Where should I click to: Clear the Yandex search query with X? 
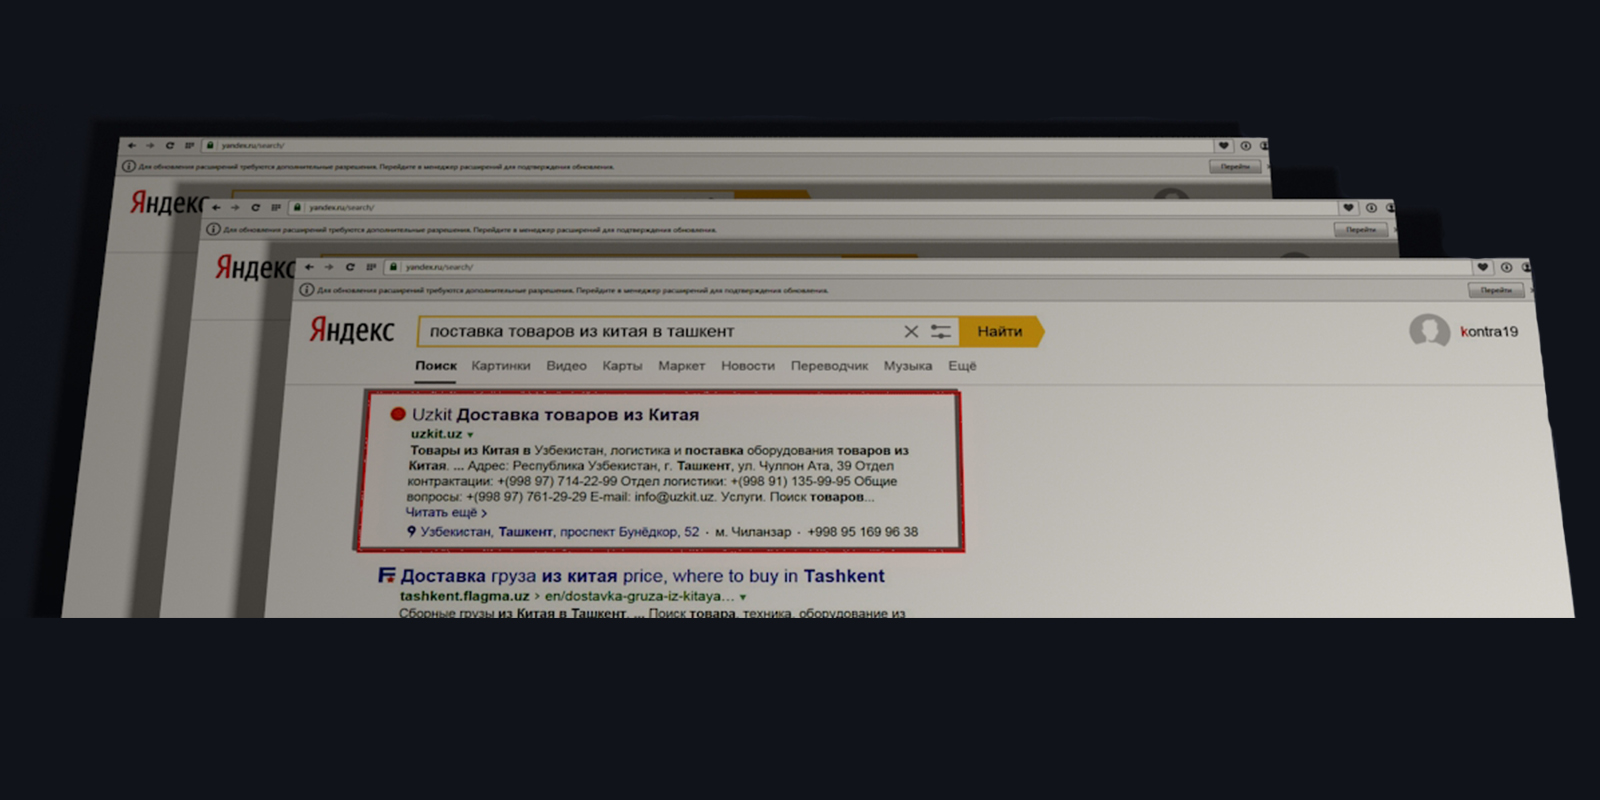pos(911,331)
